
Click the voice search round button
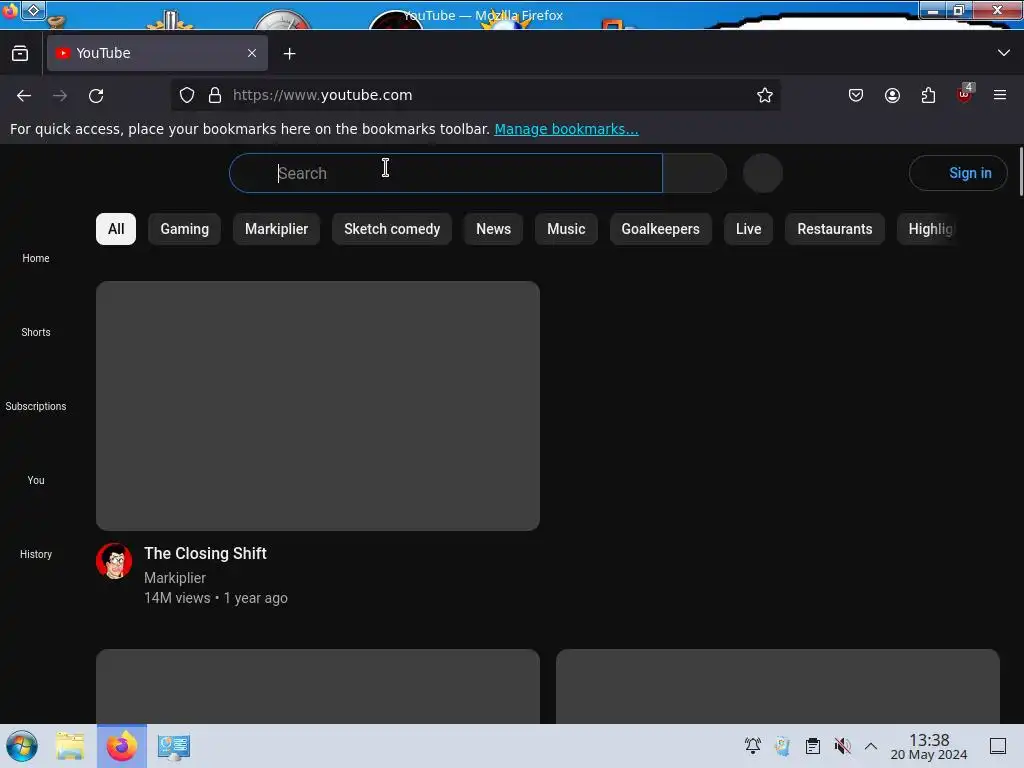pyautogui.click(x=763, y=173)
